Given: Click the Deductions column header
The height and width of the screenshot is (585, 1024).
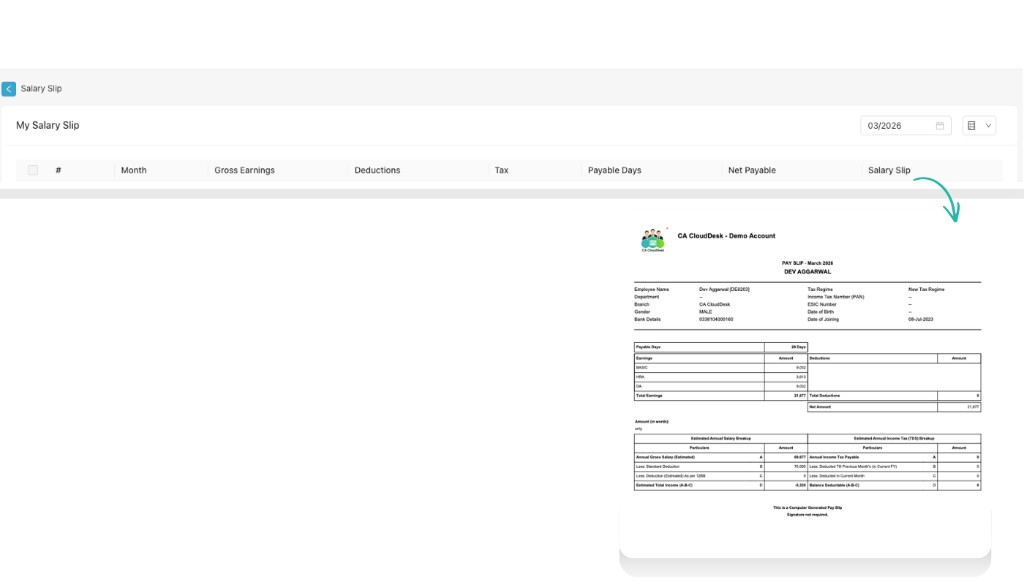Looking at the screenshot, I should [x=377, y=170].
